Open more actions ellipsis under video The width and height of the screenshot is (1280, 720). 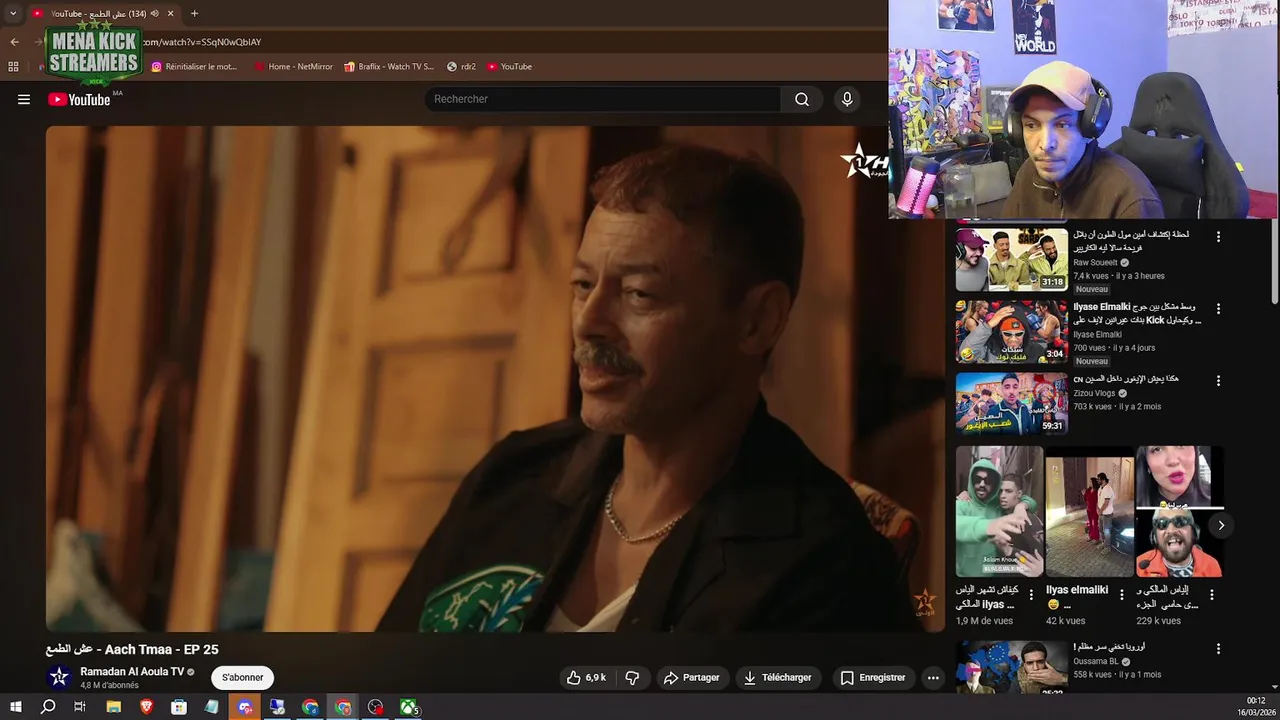[x=933, y=677]
